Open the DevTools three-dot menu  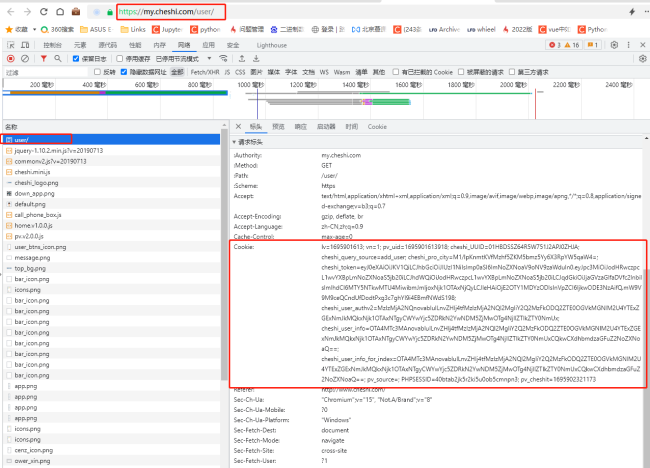628,45
